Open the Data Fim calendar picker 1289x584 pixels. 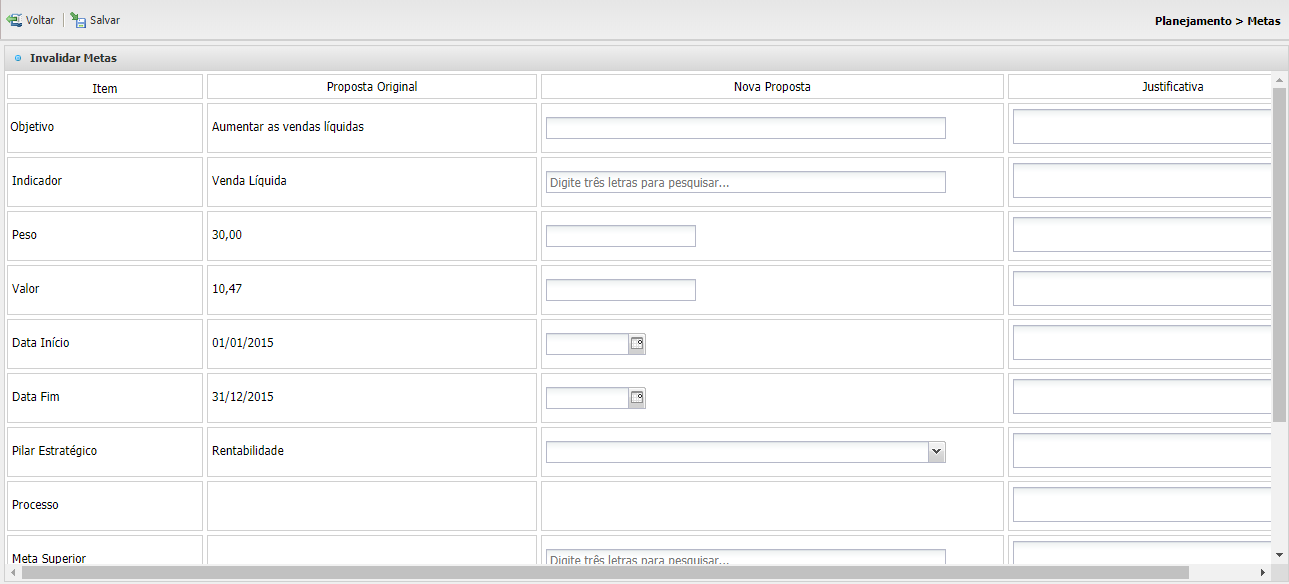[637, 398]
